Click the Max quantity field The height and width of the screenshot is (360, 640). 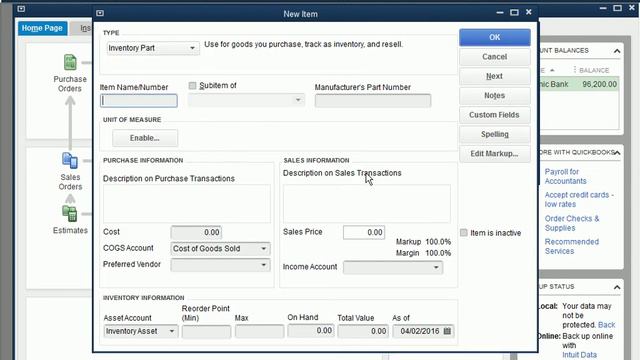coord(259,331)
